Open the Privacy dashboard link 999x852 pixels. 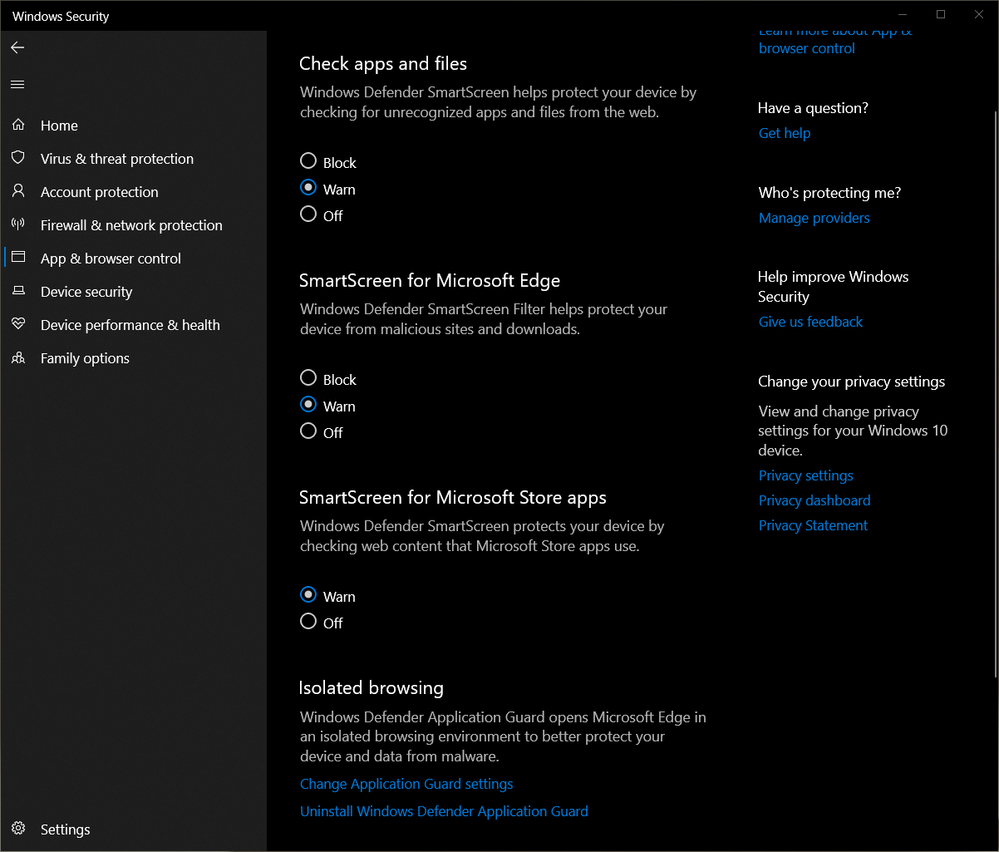[x=814, y=500]
